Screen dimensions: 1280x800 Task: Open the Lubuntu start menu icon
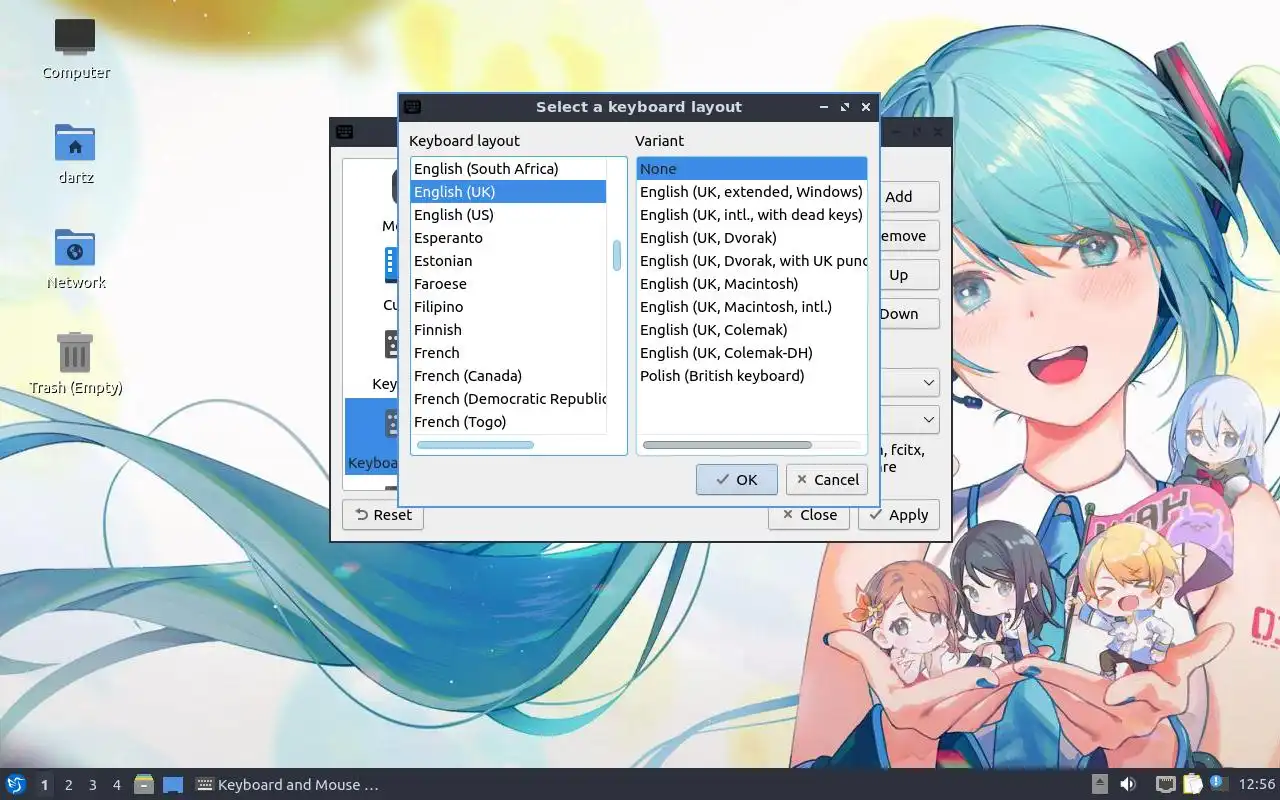[16, 785]
